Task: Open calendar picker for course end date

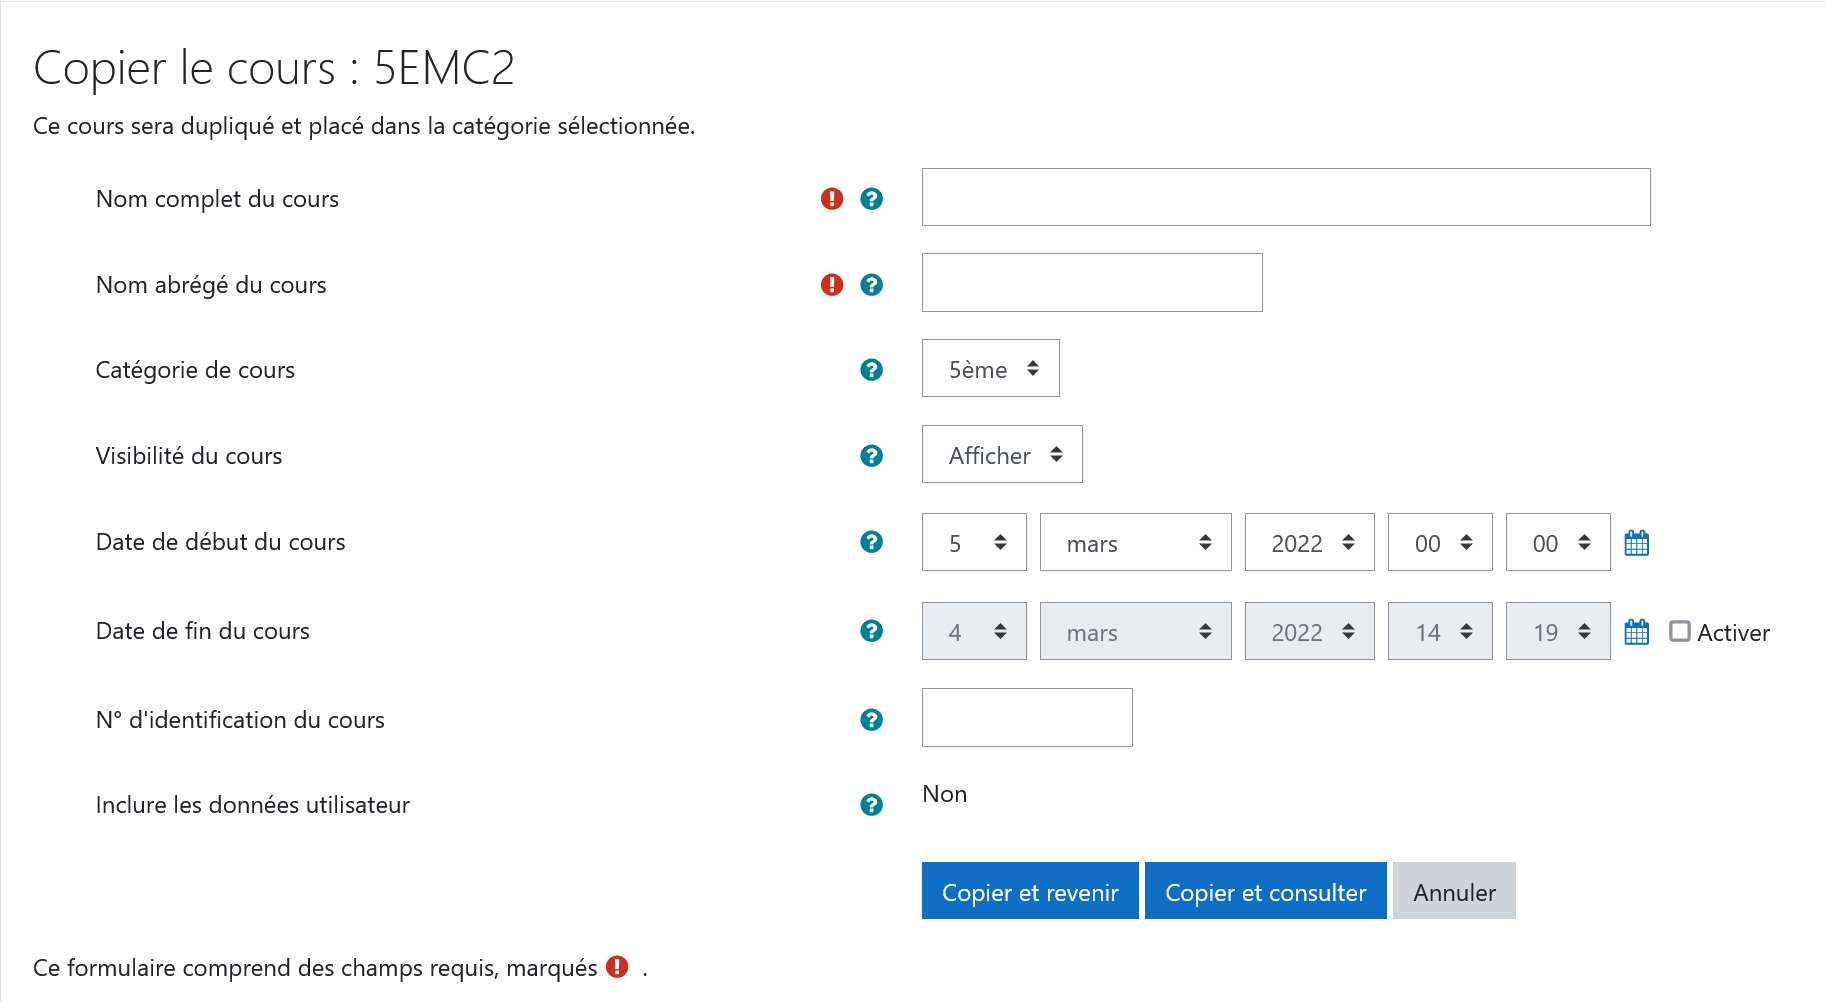Action: 1637,632
